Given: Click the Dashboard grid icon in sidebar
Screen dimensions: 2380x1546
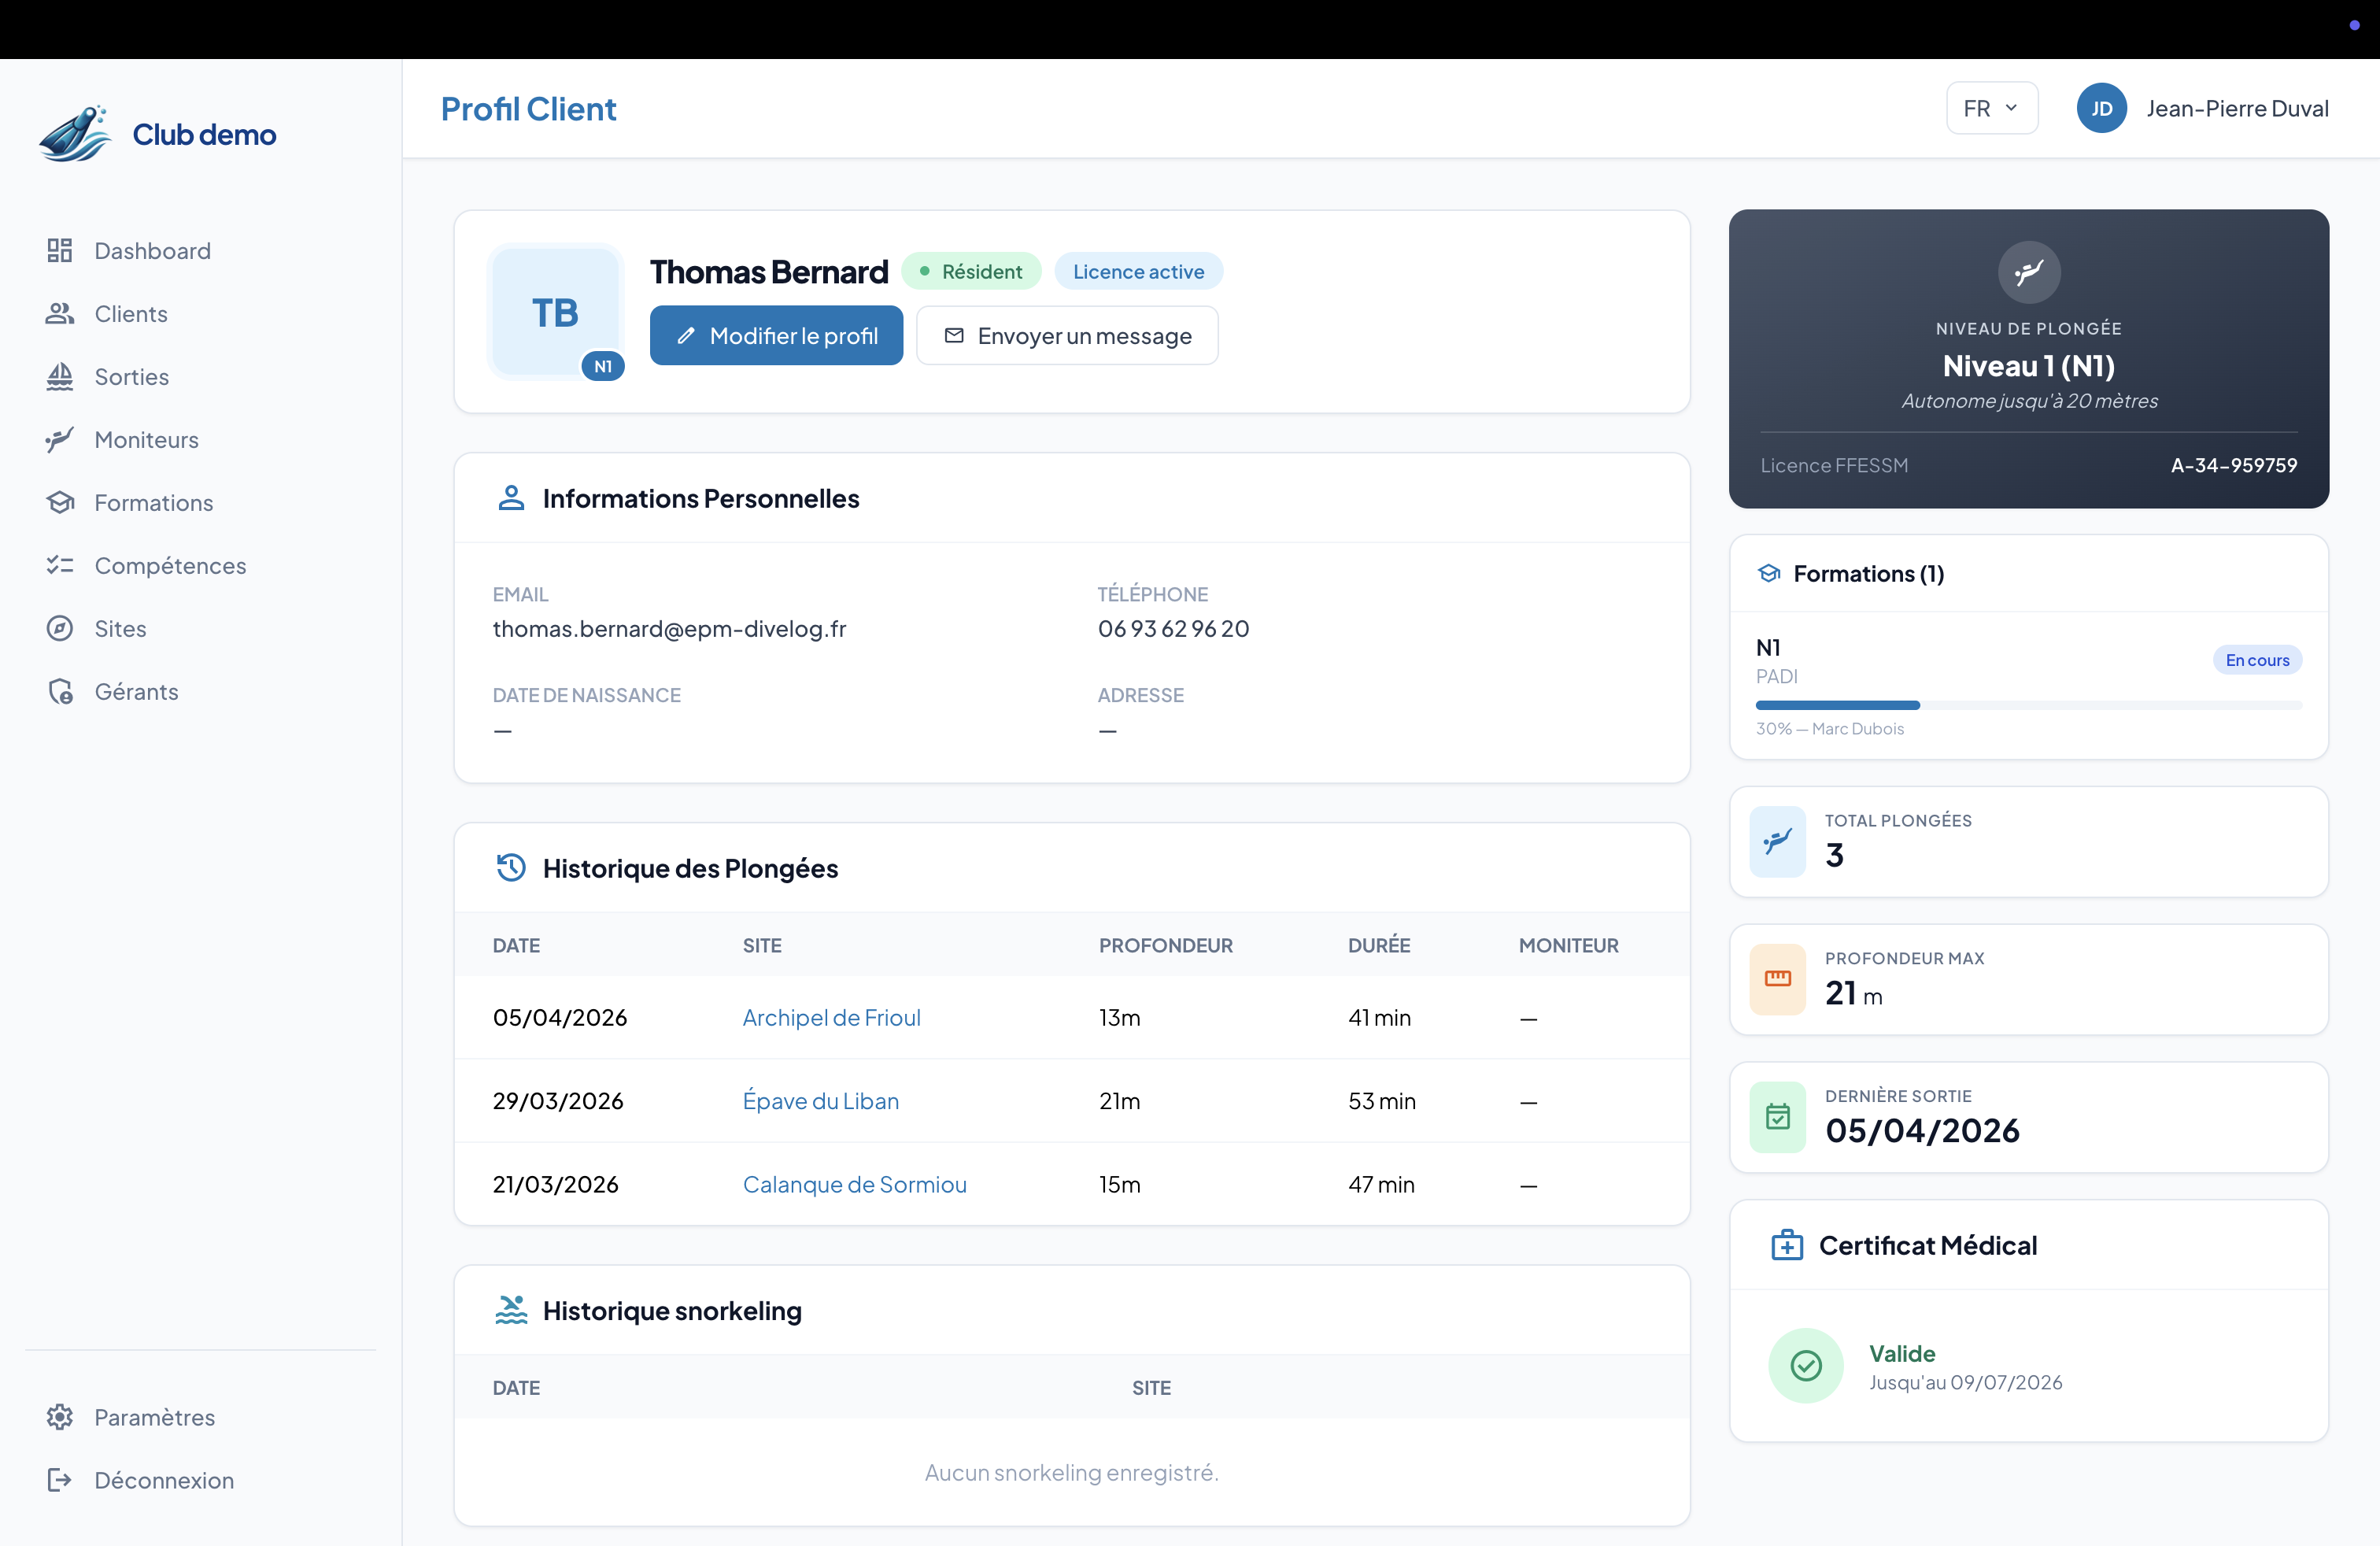Looking at the screenshot, I should (59, 250).
